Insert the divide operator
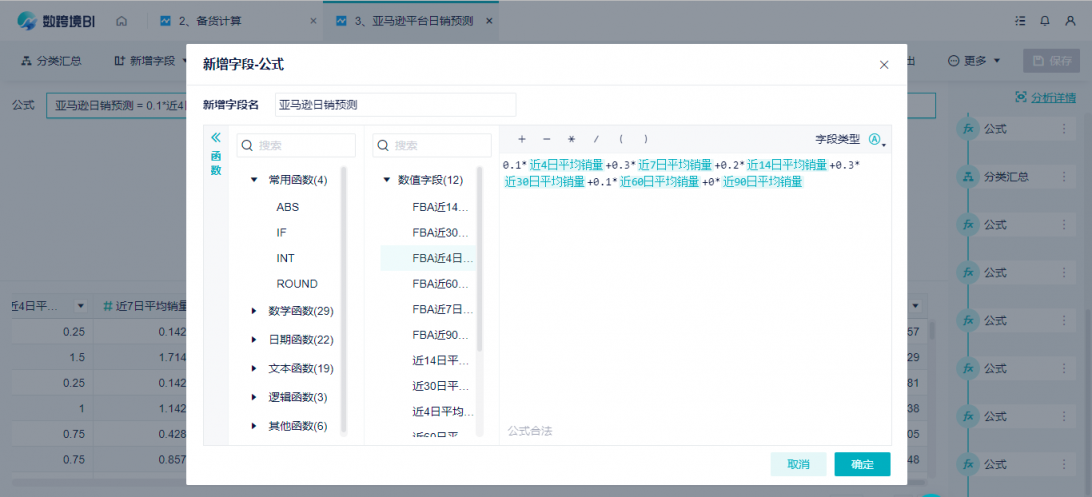1092x497 pixels. pos(596,139)
